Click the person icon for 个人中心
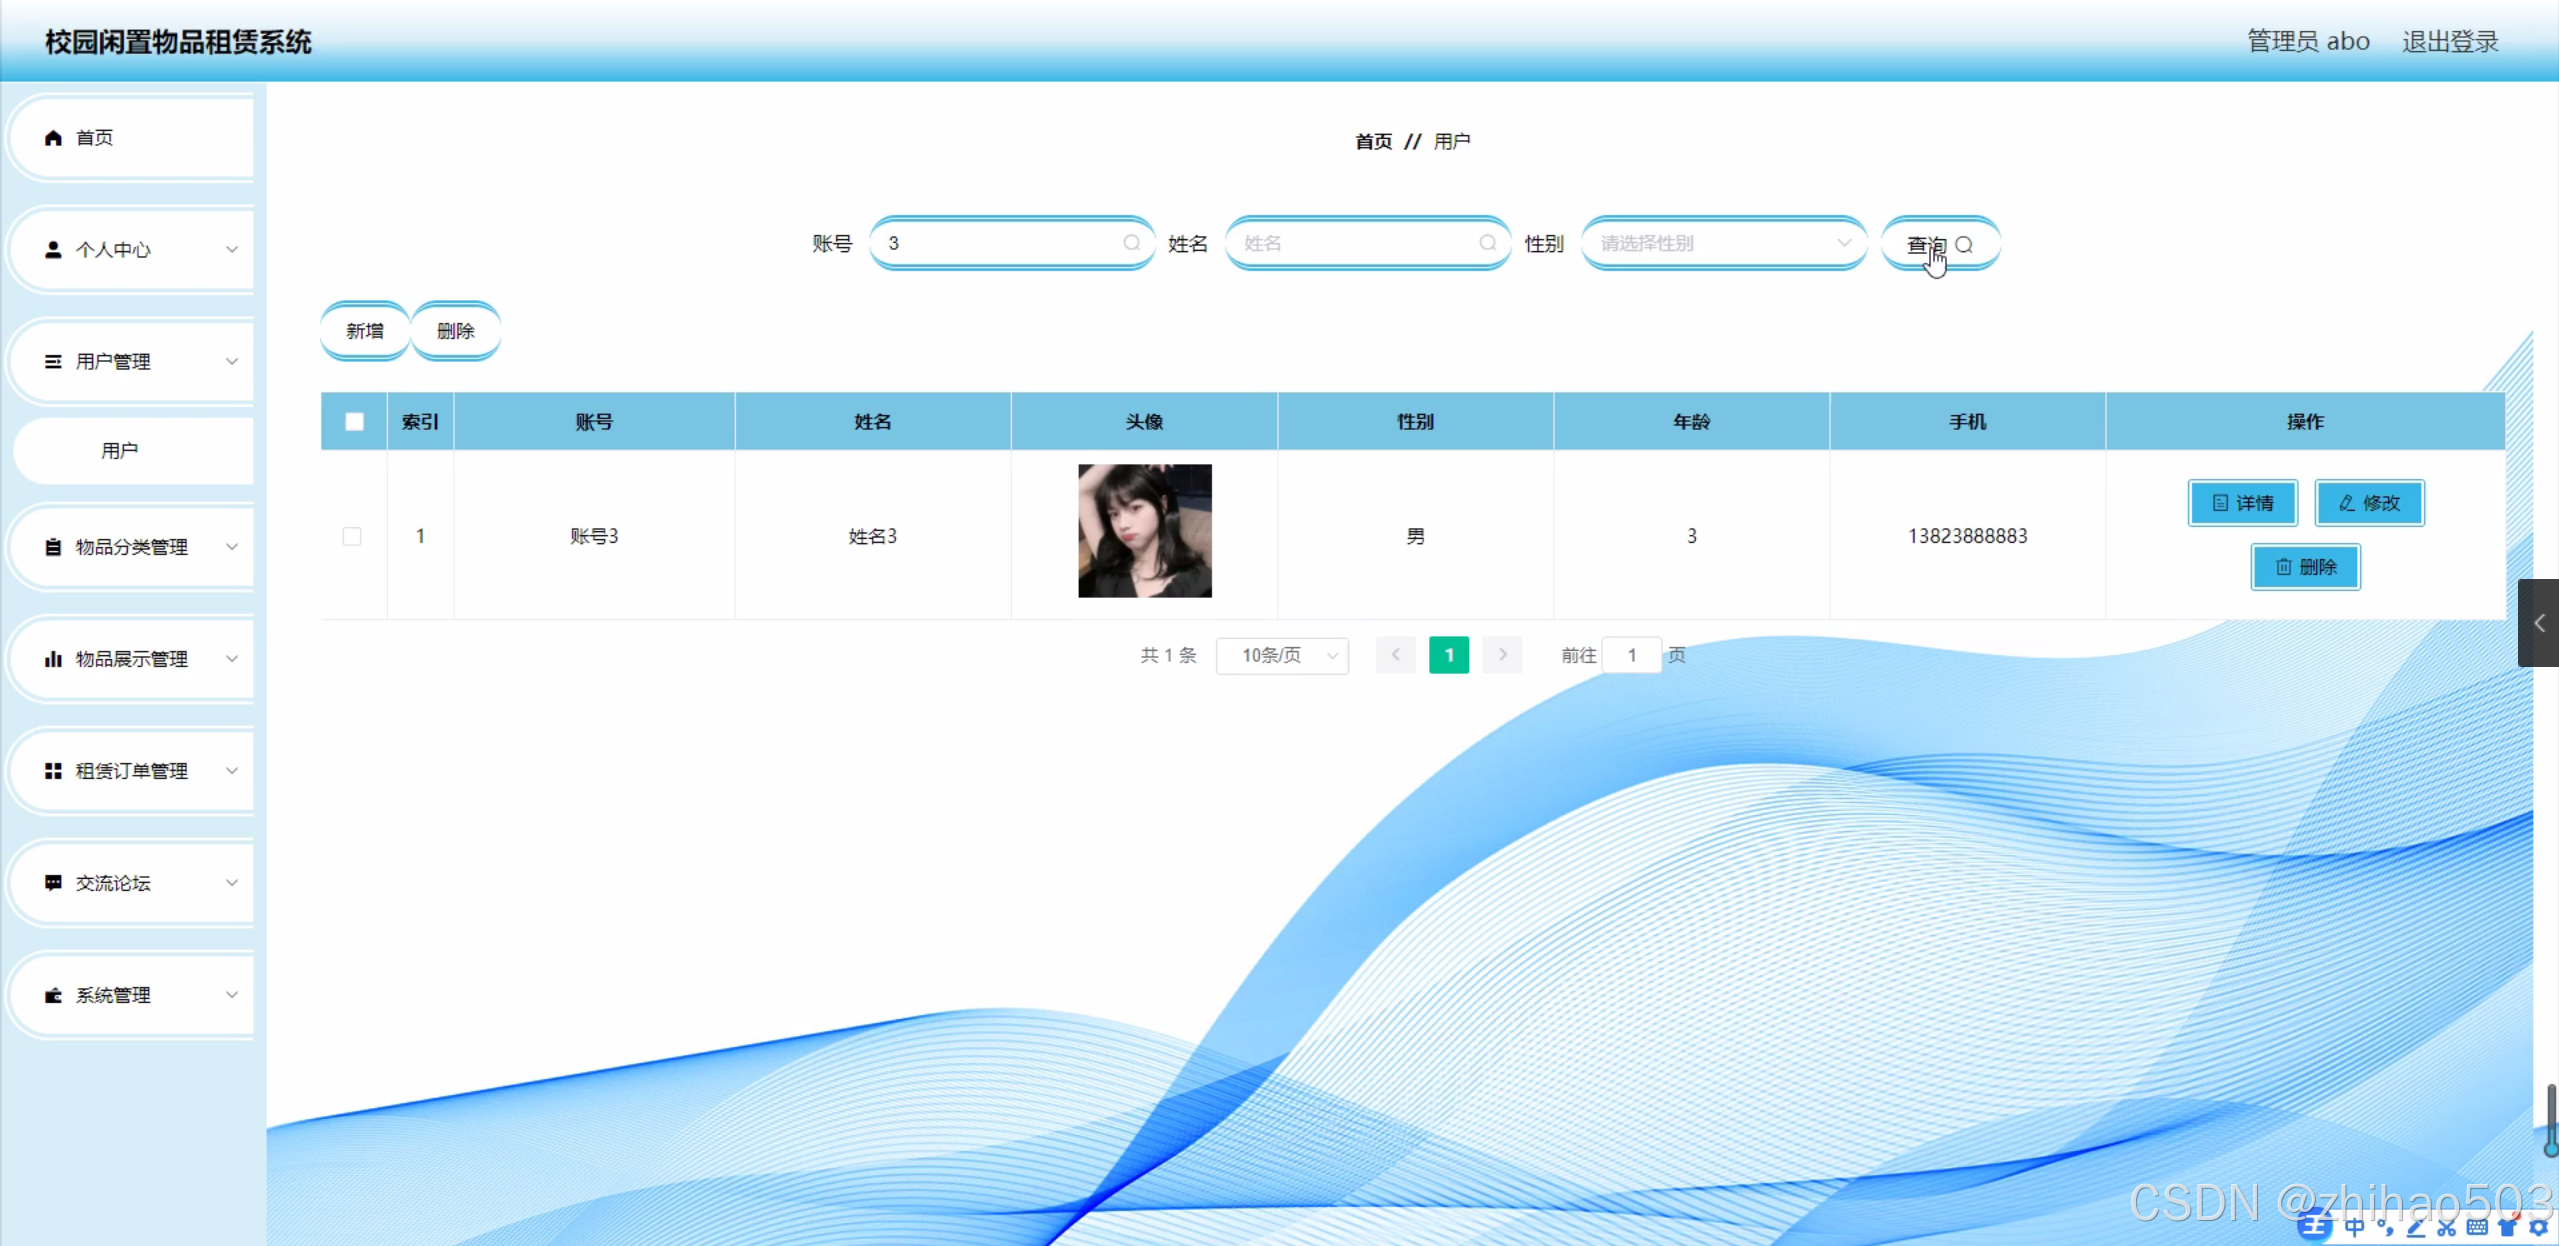 tap(53, 250)
